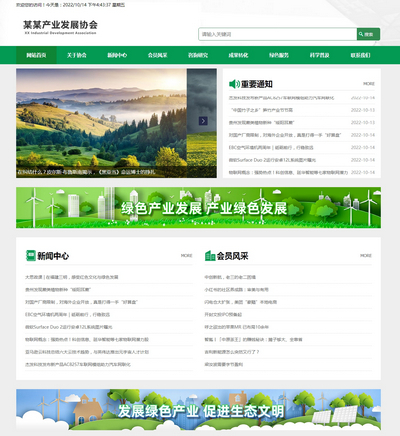The height and width of the screenshot is (436, 400).
Task: Open 闪电仓大扩张 article in 会员风采
Action: pos(241,302)
